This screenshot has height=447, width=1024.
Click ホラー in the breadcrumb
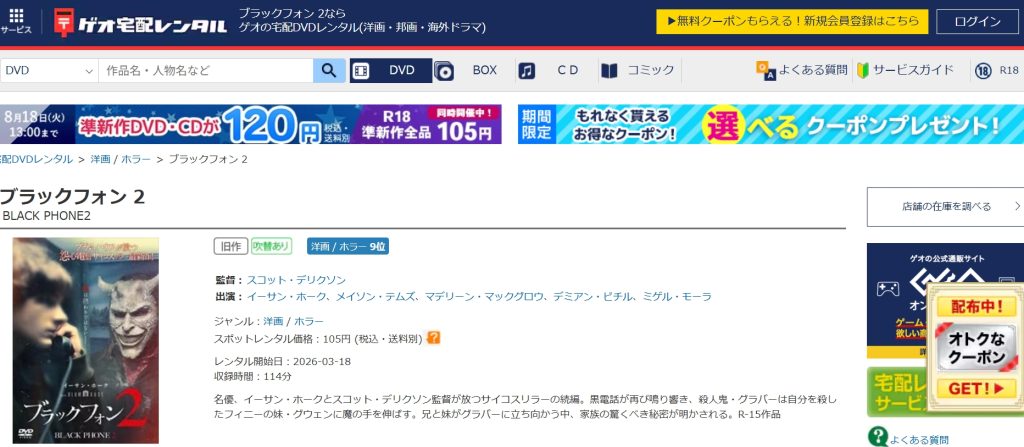(x=136, y=159)
